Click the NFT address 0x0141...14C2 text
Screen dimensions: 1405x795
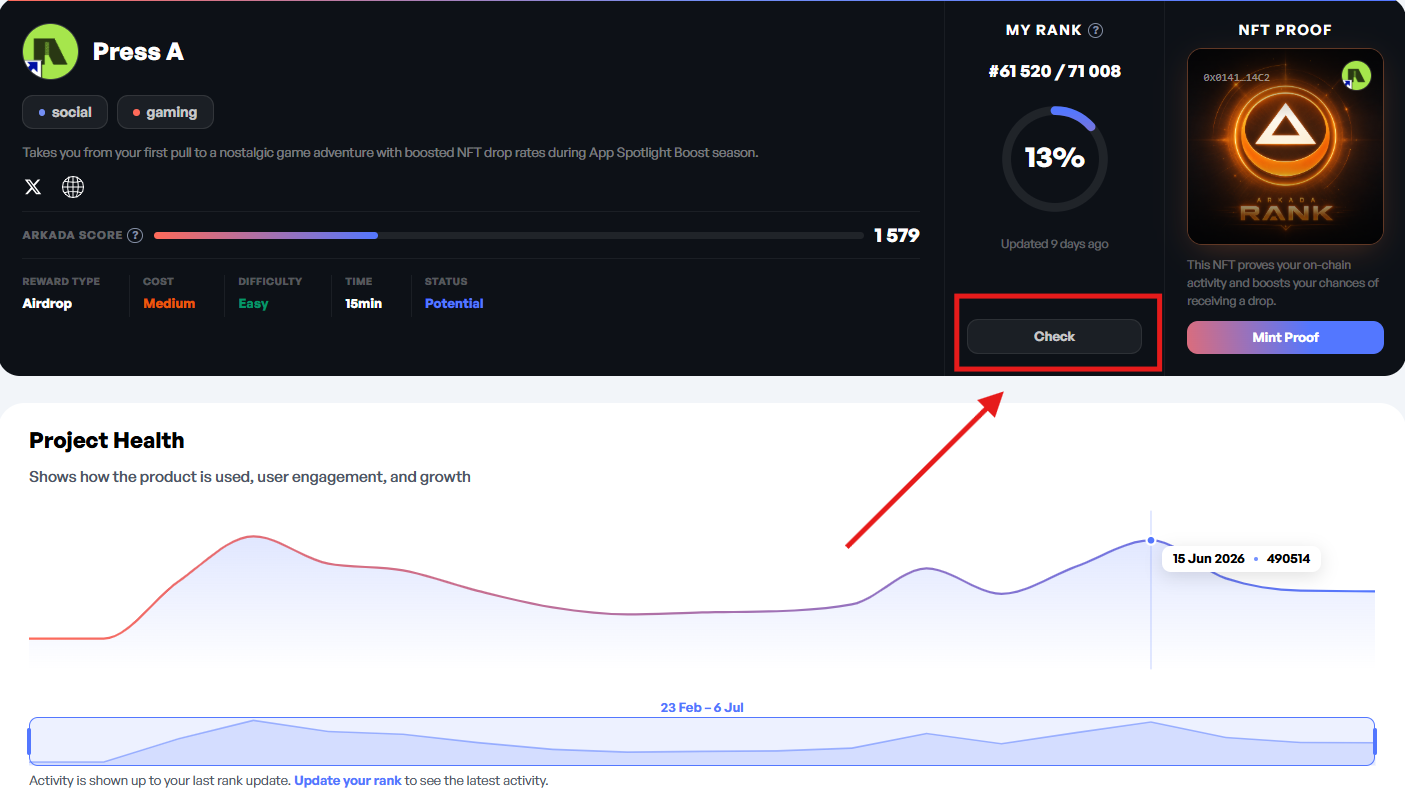1236,77
